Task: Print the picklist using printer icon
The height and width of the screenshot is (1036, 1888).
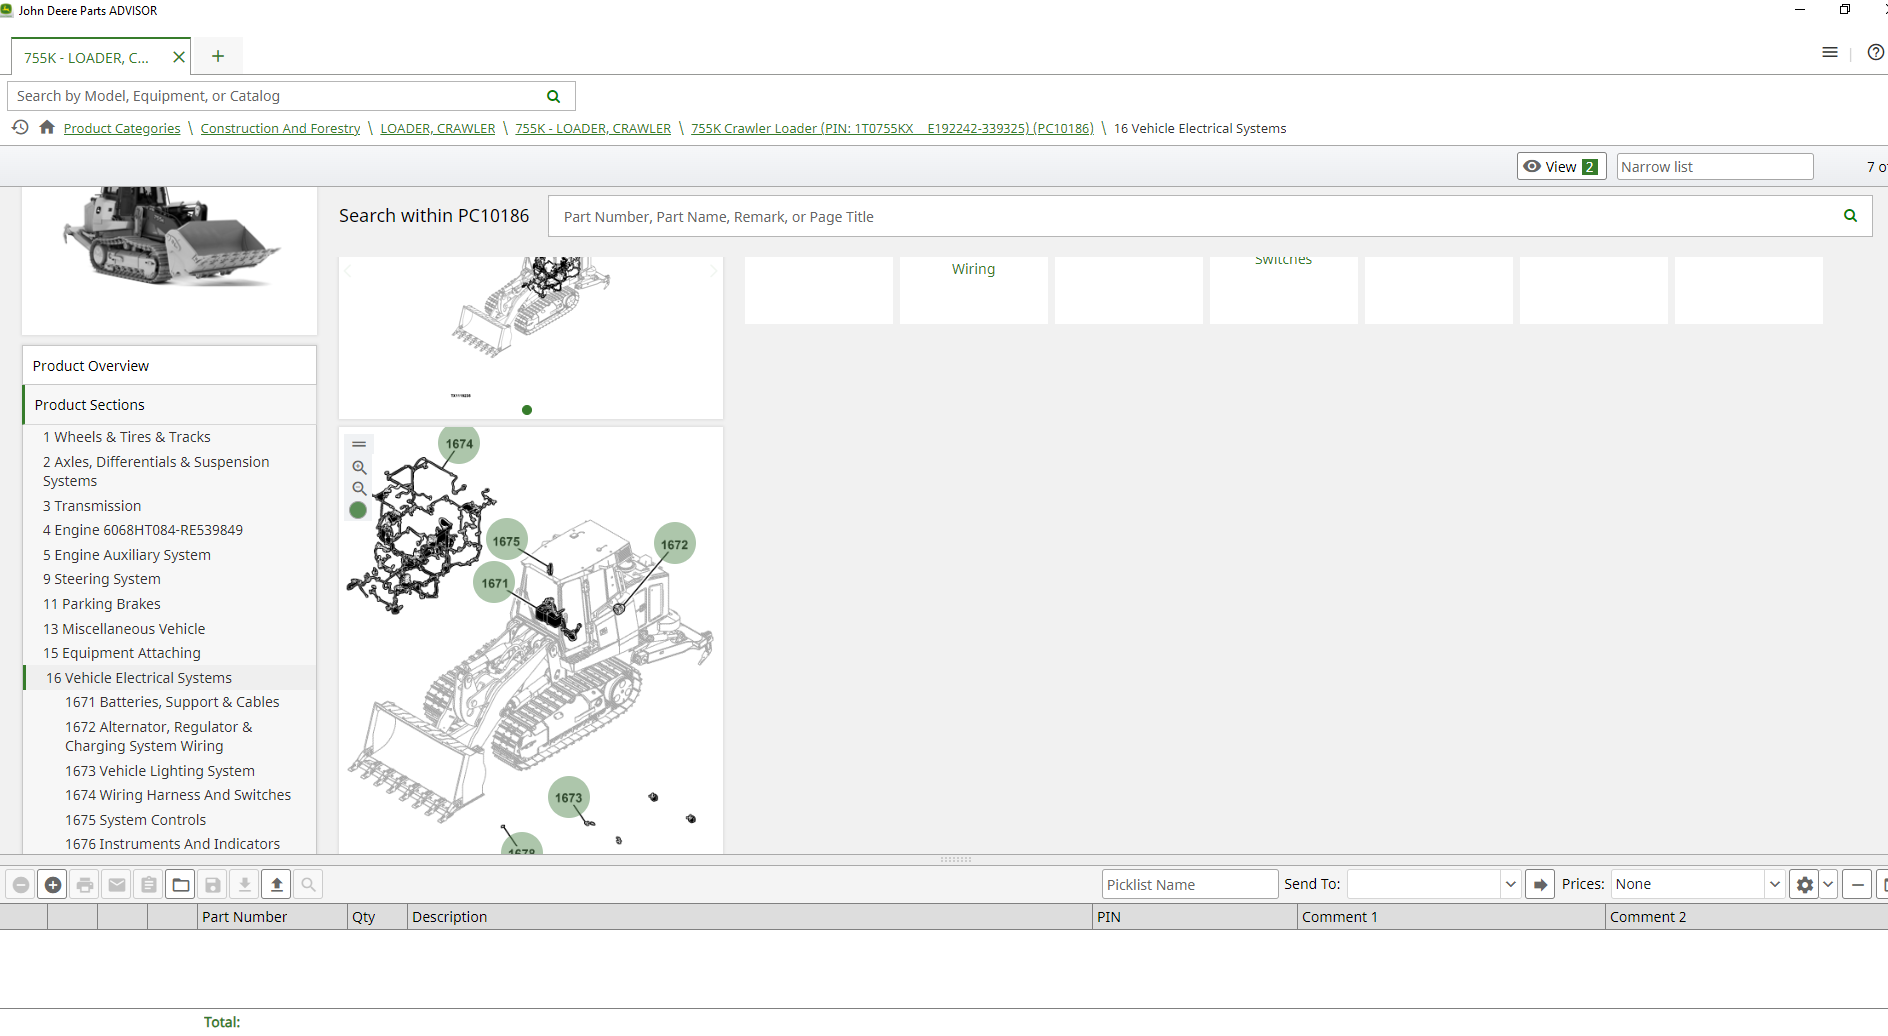Action: coord(85,885)
